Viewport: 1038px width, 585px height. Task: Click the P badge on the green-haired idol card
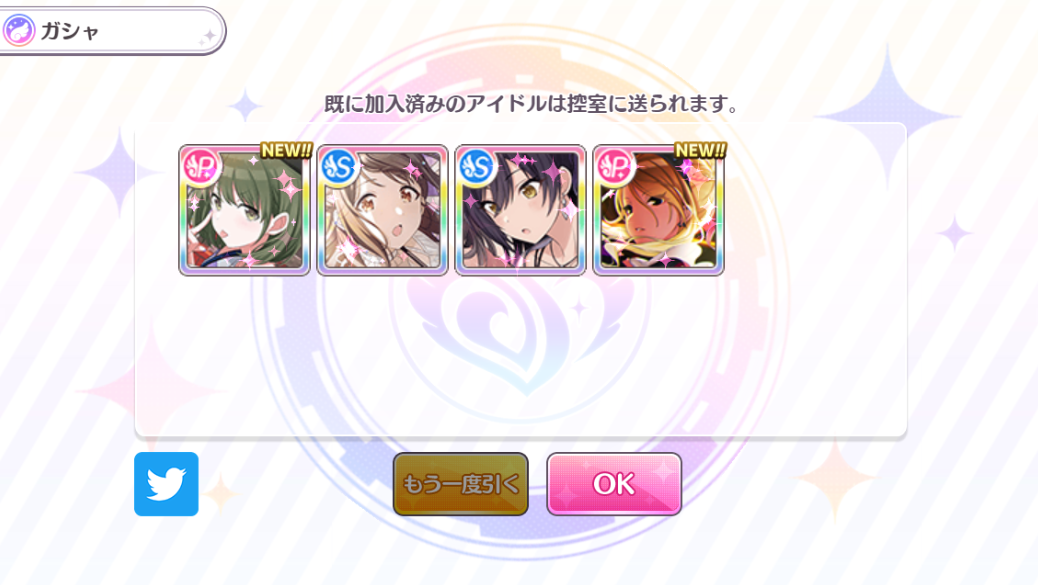coord(201,166)
